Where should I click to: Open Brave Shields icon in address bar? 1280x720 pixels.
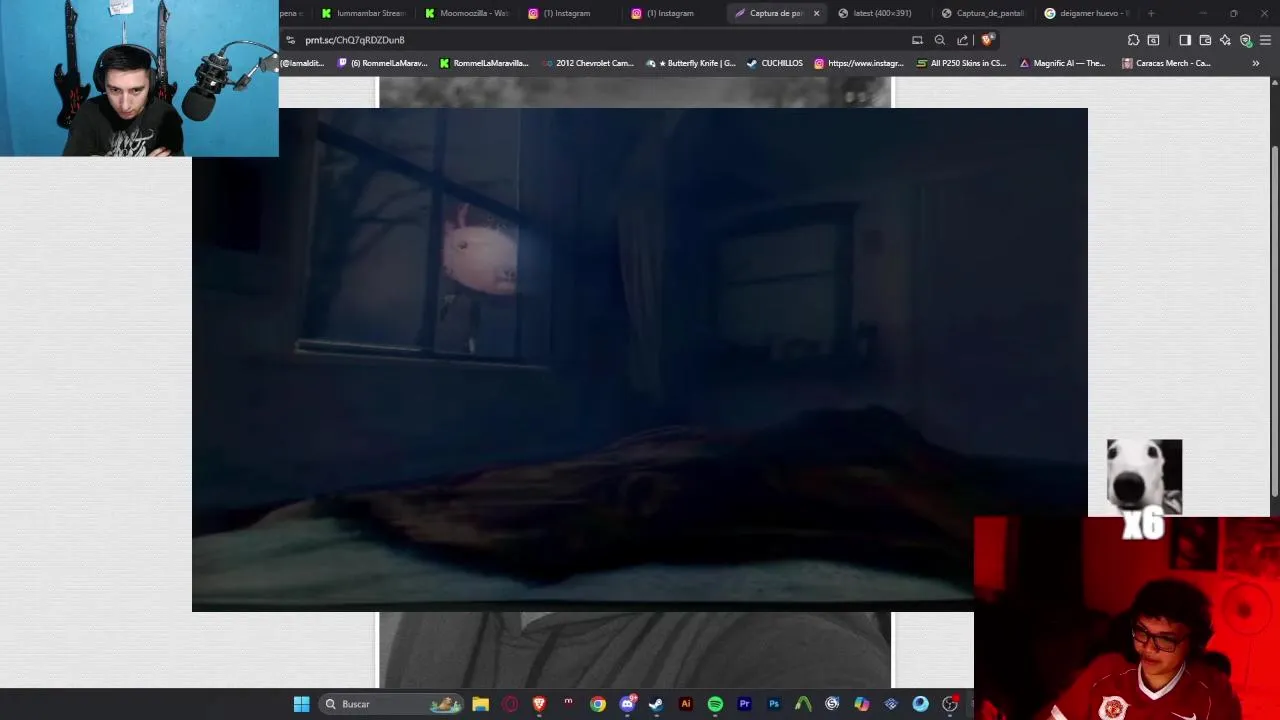coord(987,40)
